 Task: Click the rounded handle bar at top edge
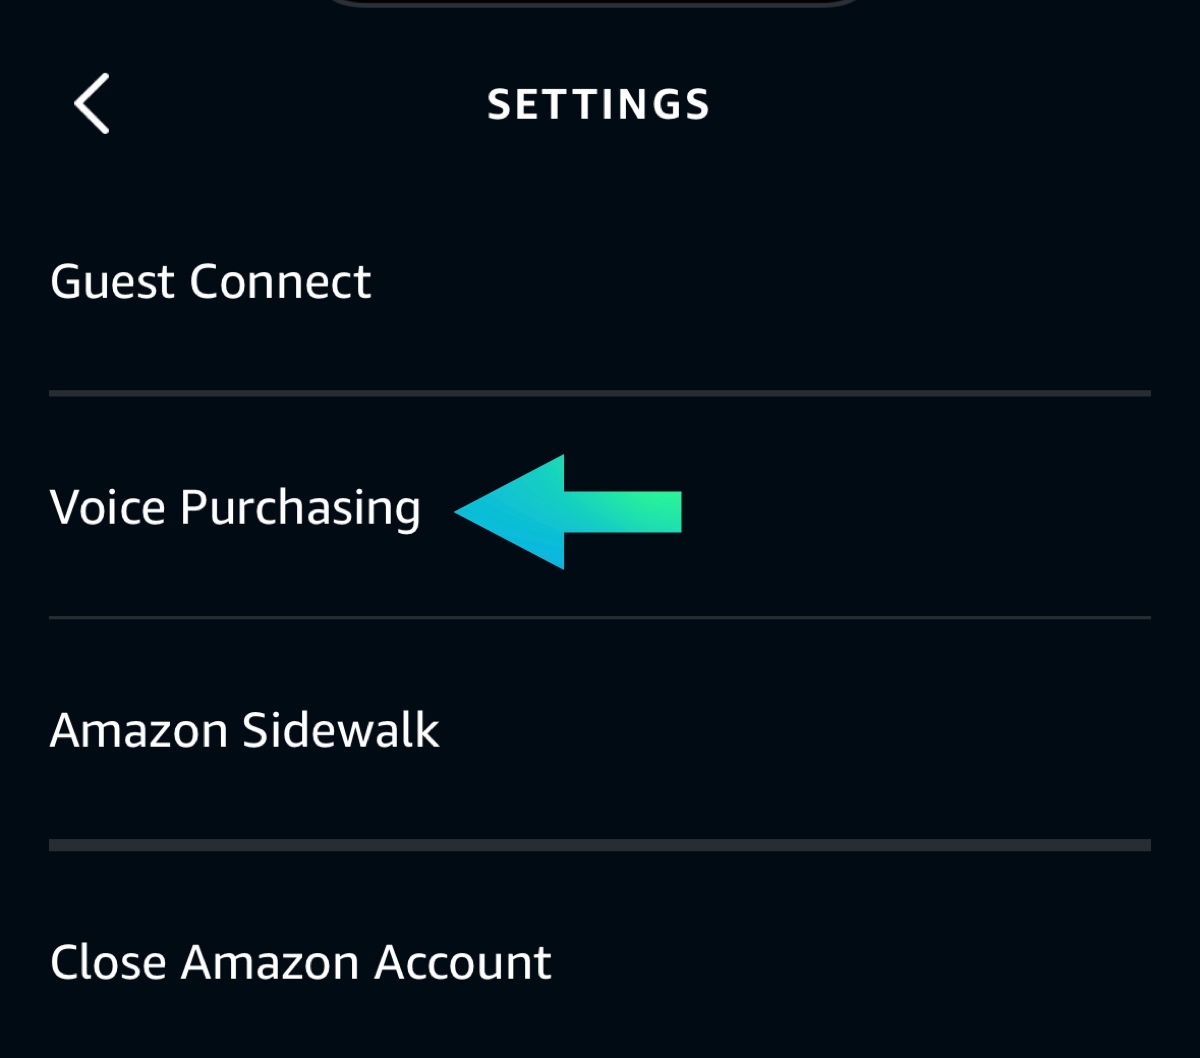(x=595, y=3)
